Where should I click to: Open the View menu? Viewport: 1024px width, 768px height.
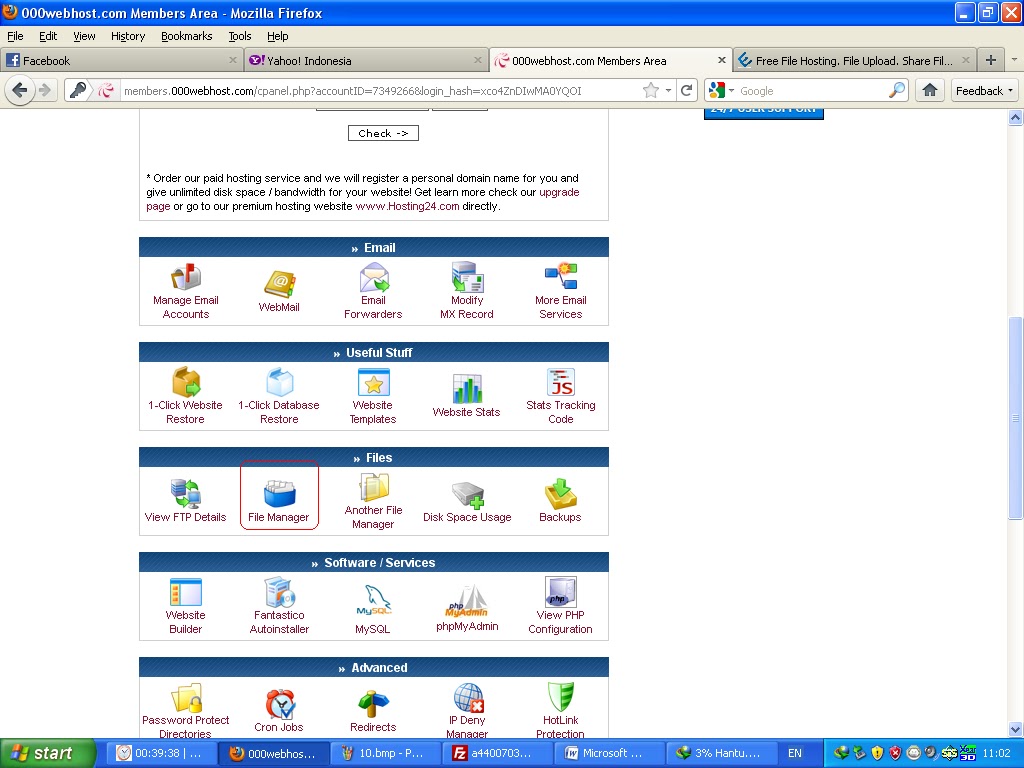(84, 36)
